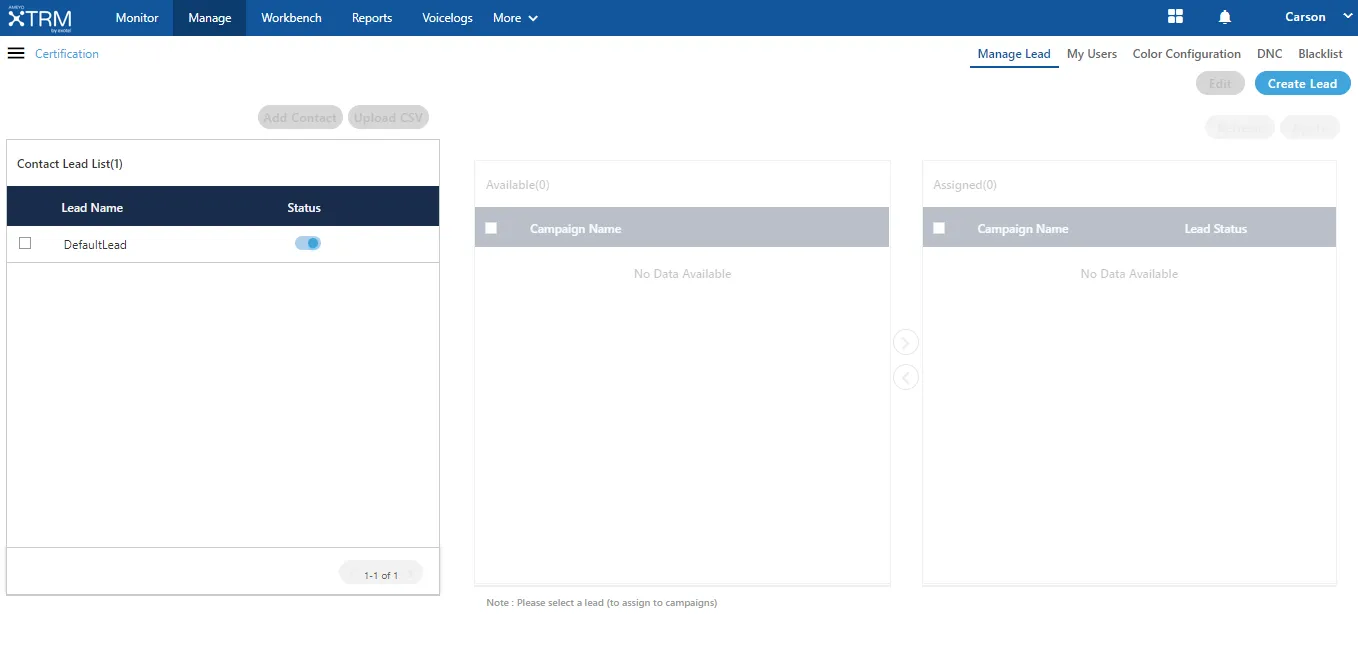Expand the More menu dropdown
This screenshot has height=646, width=1358.
pos(515,18)
